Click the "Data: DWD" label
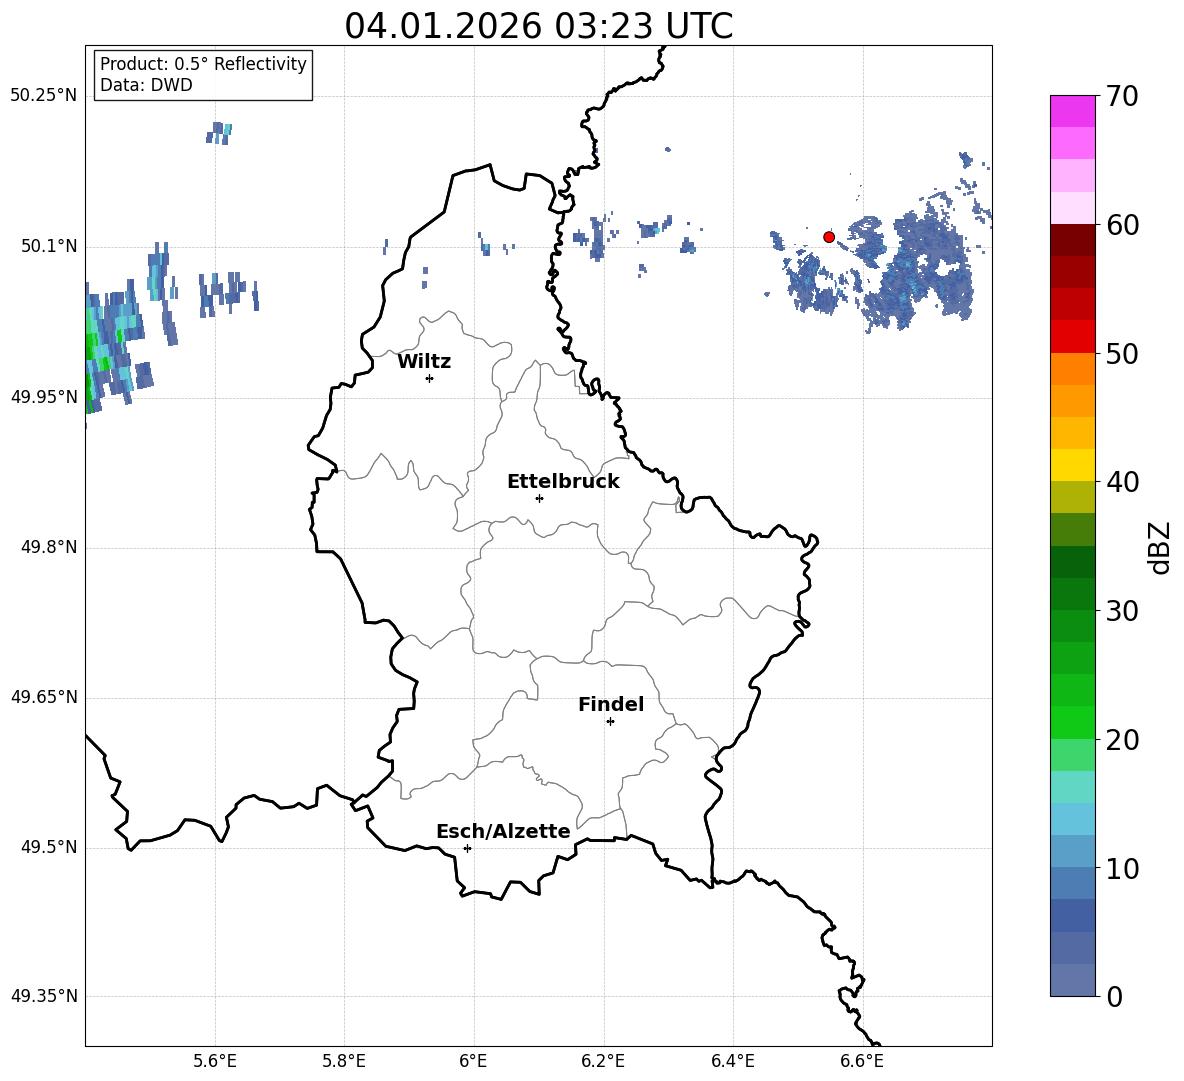This screenshot has height=1081, width=1184. tap(146, 85)
